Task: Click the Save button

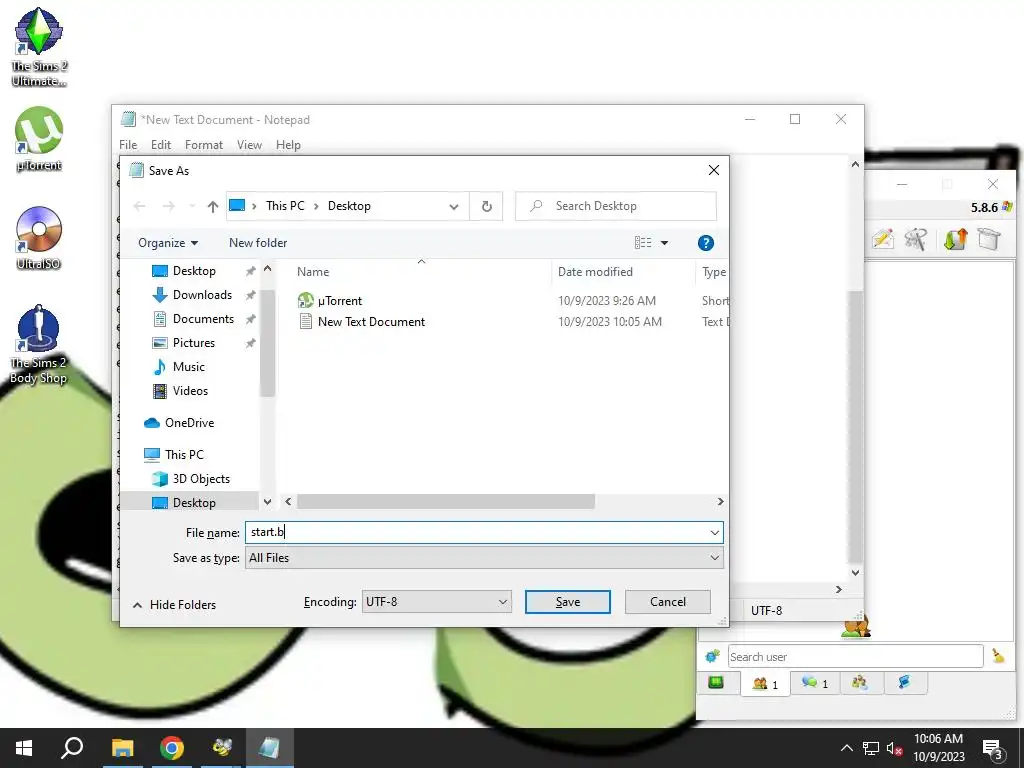Action: tap(568, 601)
